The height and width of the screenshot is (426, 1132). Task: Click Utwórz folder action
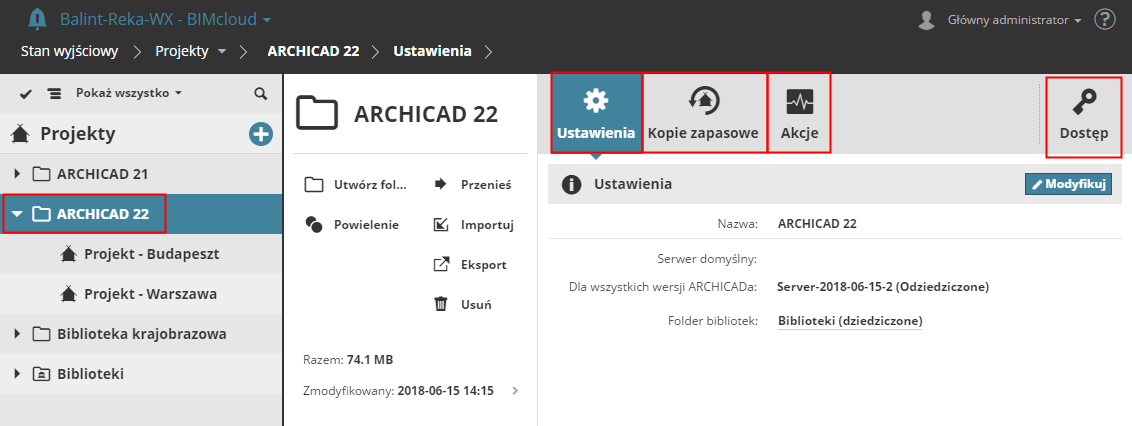tap(356, 185)
